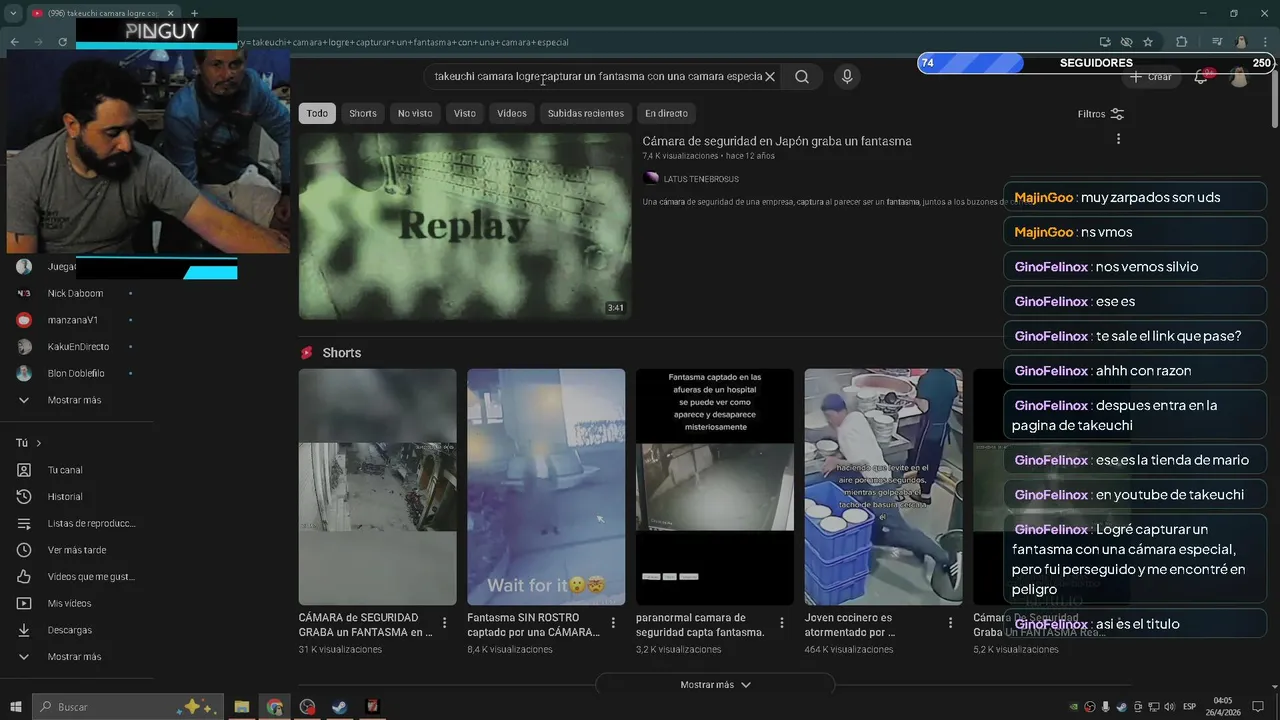Open options for Cámara de seguridad en Japón video
This screenshot has height=720, width=1280.
(x=1118, y=139)
